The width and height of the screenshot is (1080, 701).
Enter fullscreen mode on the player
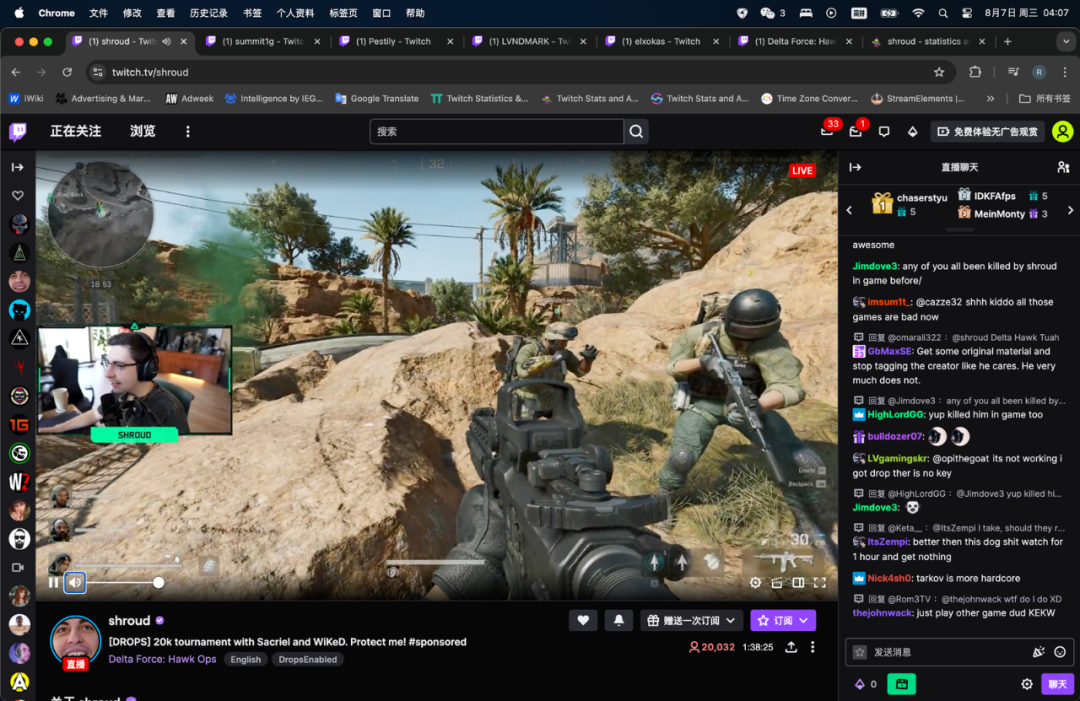[820, 583]
